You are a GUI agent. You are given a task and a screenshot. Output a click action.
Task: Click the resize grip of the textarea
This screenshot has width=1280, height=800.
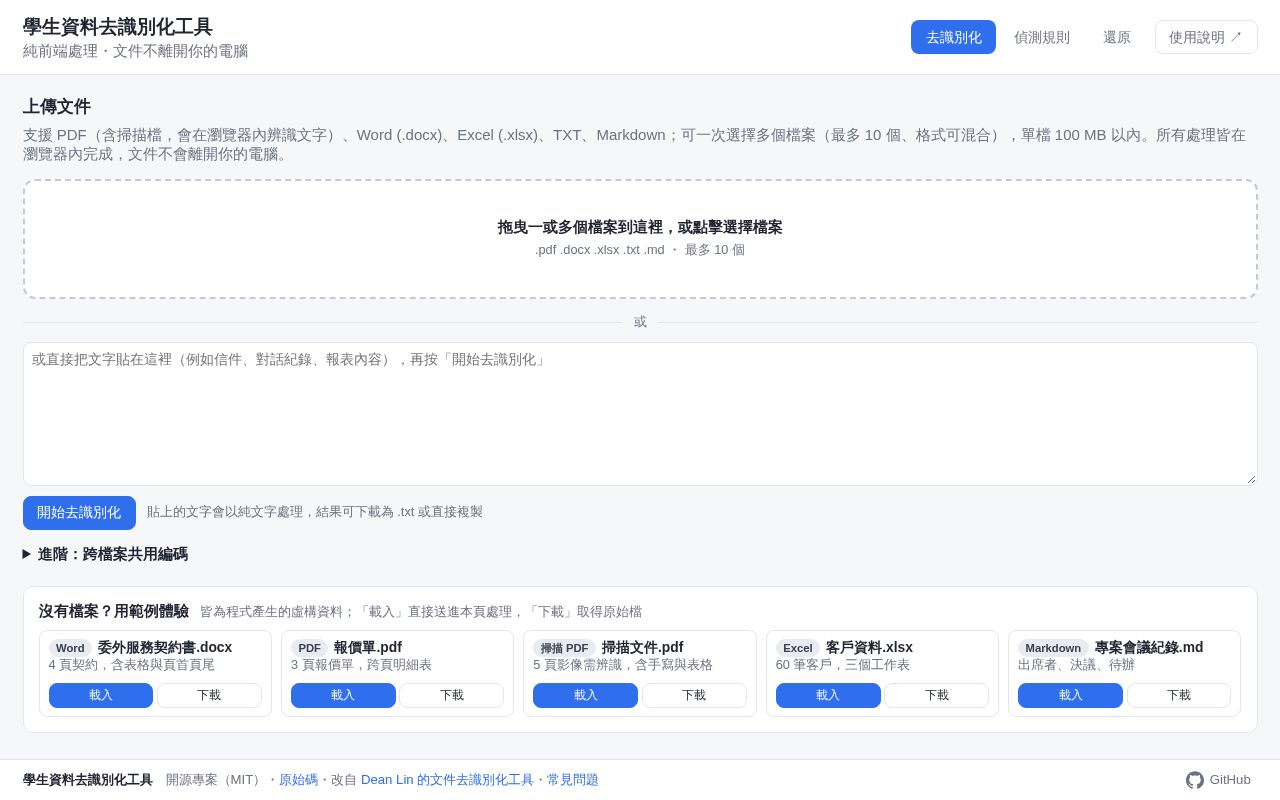tap(1250, 478)
